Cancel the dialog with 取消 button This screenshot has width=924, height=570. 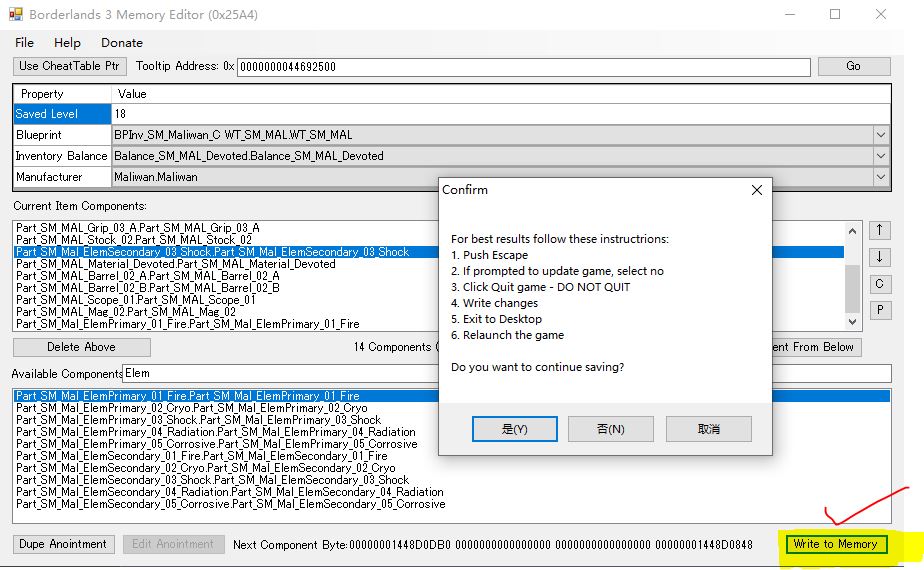click(709, 429)
